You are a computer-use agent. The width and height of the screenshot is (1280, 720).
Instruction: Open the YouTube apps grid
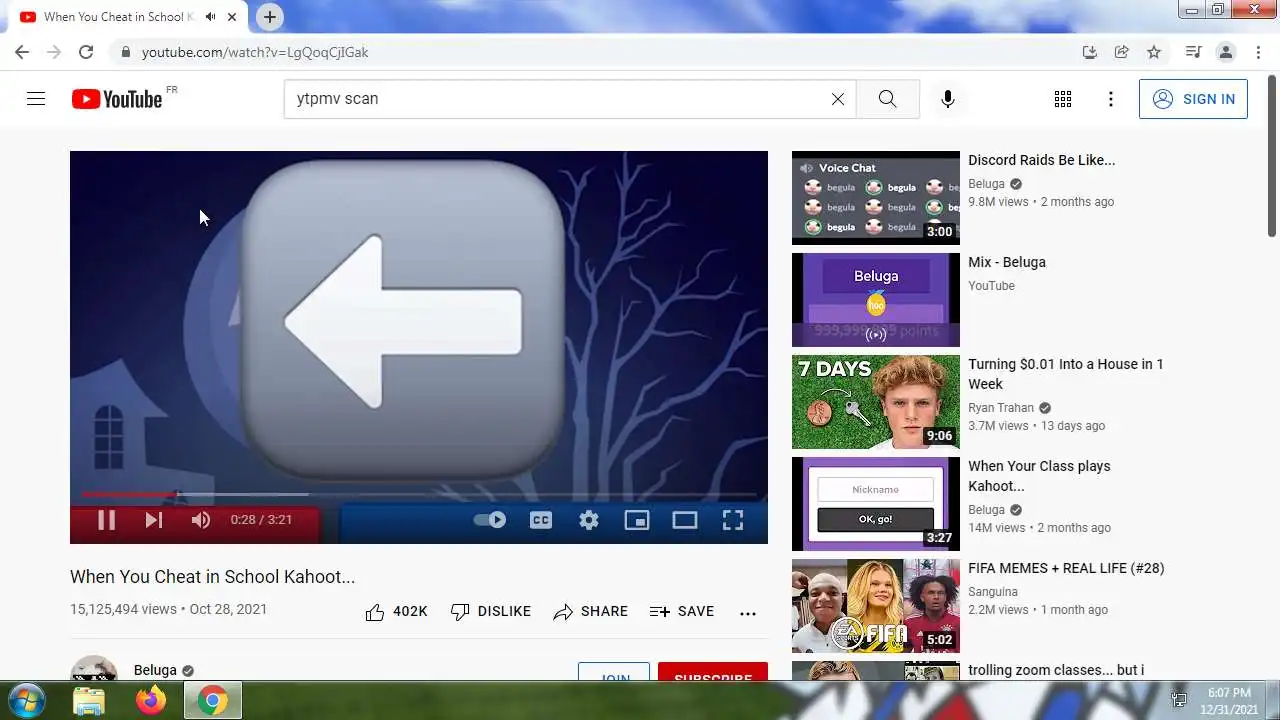1063,99
